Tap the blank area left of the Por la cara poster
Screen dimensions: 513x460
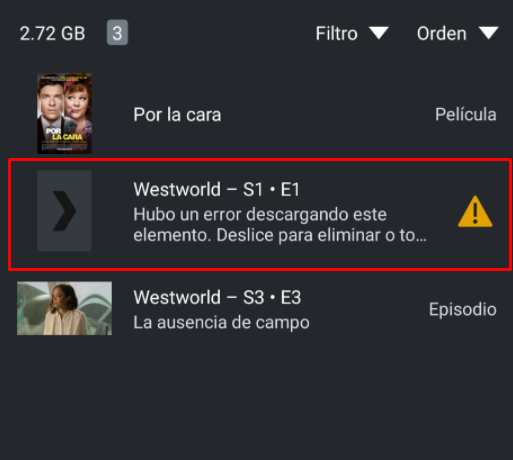tap(18, 113)
